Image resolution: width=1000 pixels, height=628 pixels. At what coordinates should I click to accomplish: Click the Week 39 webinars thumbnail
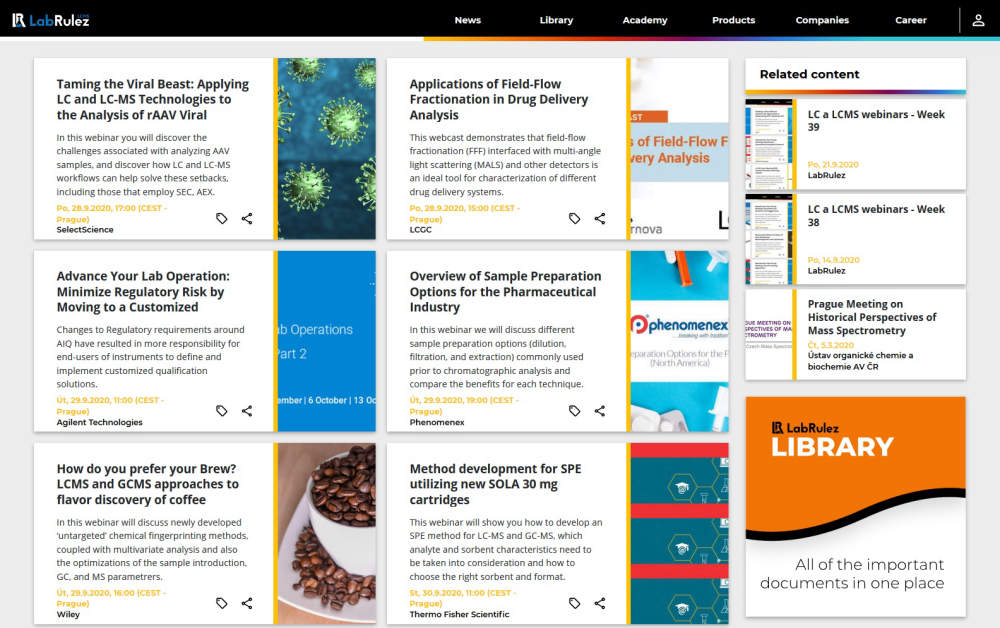pyautogui.click(x=768, y=144)
